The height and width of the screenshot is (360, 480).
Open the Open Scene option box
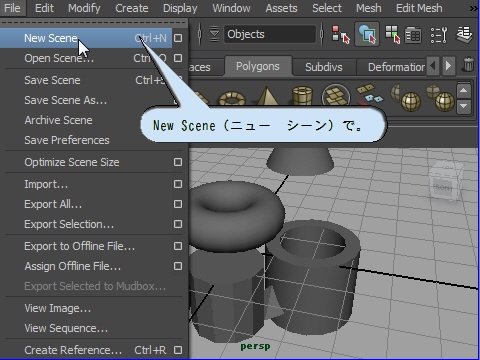(x=178, y=58)
